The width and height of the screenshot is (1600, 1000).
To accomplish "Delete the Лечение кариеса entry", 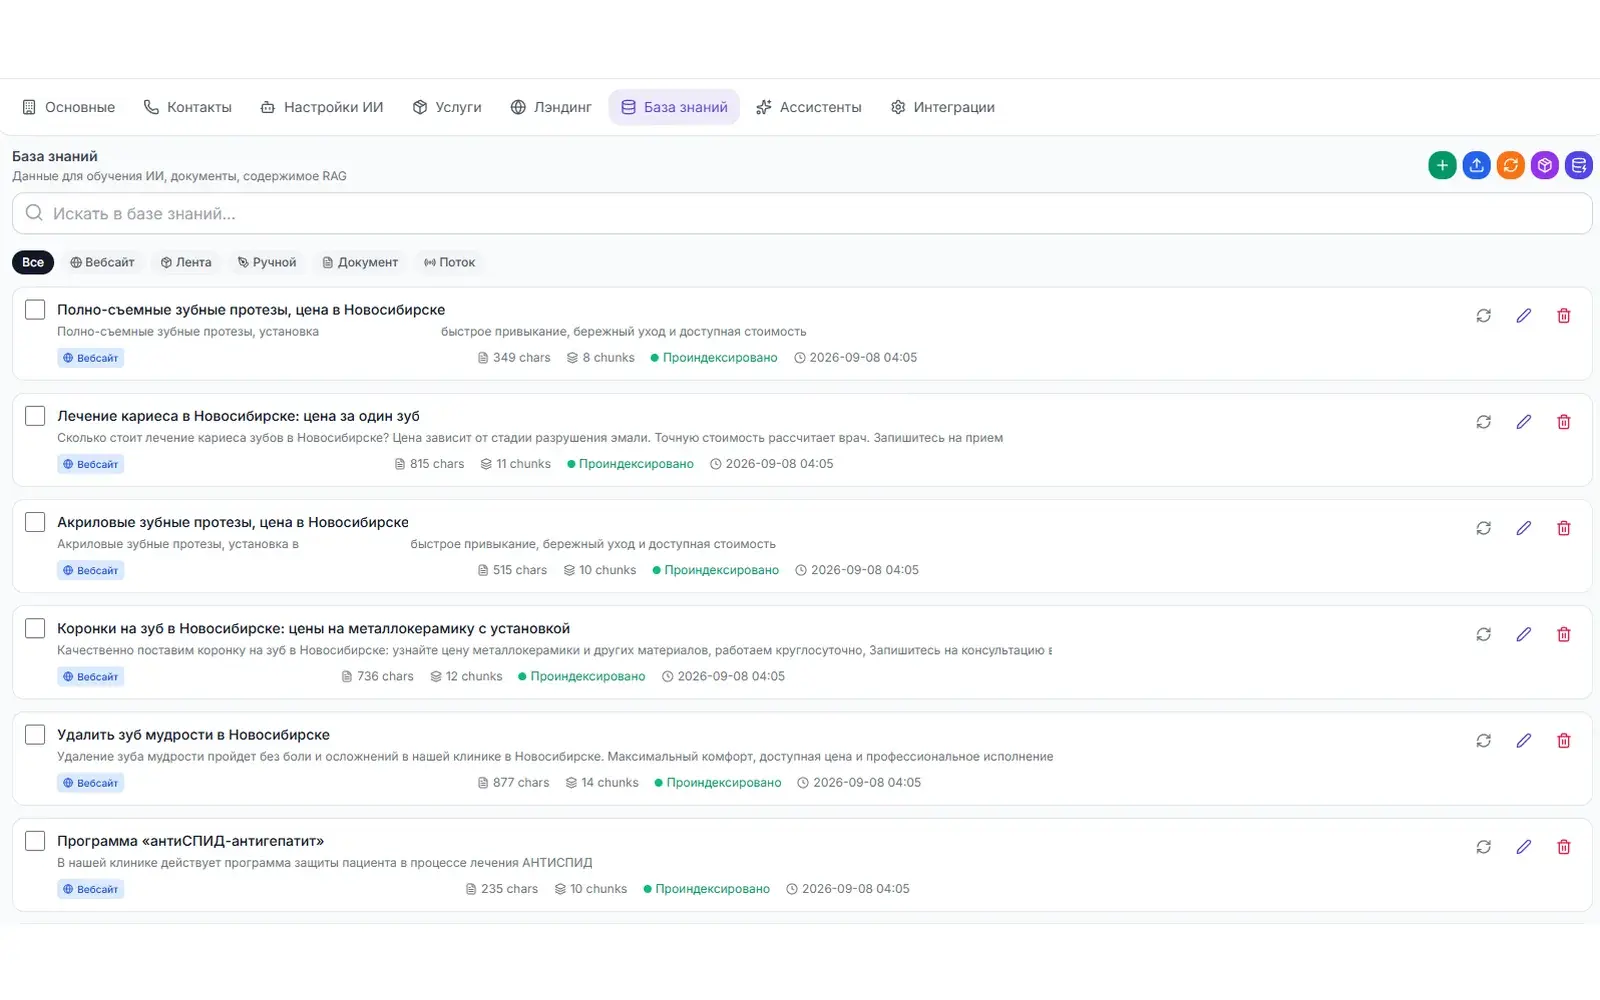I will pyautogui.click(x=1564, y=422).
